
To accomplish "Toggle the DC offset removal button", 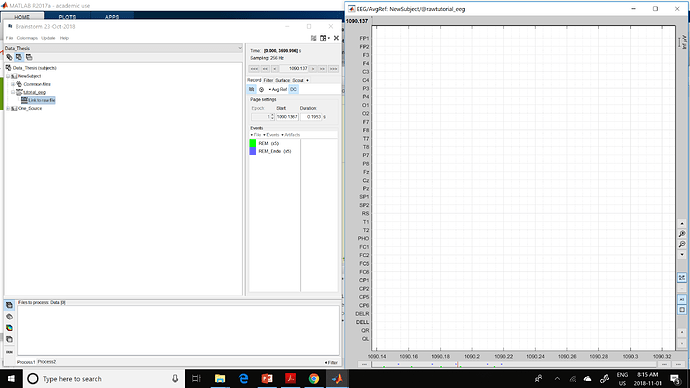I will click(294, 89).
